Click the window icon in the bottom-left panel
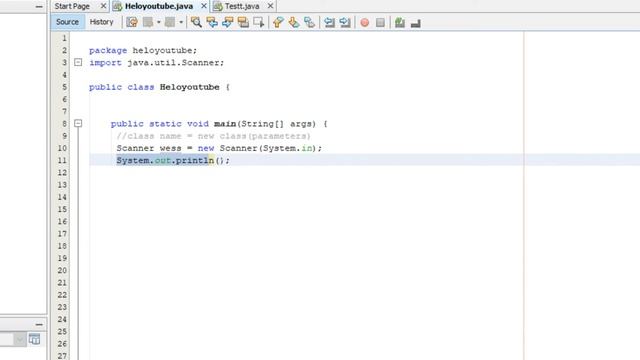The image size is (640, 360). [35, 339]
